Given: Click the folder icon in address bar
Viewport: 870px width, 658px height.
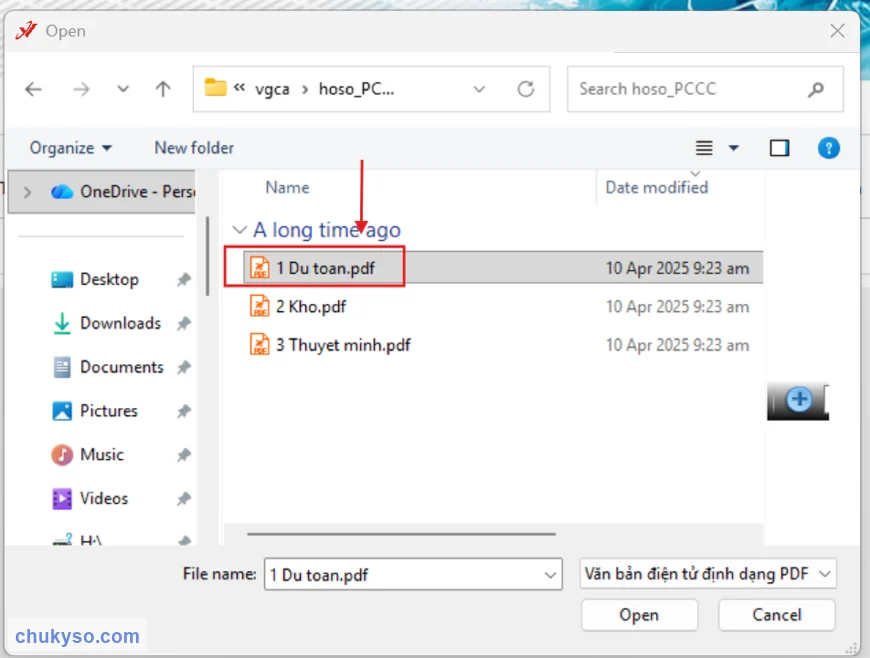Looking at the screenshot, I should 215,88.
